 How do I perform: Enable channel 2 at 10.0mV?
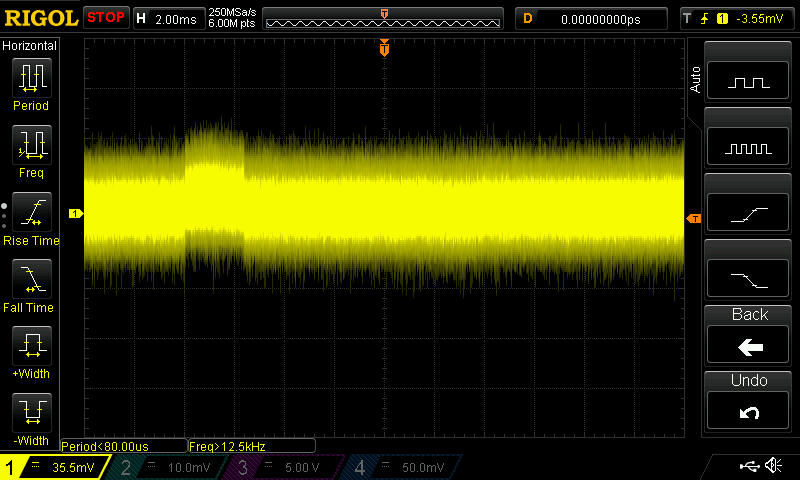coord(168,467)
